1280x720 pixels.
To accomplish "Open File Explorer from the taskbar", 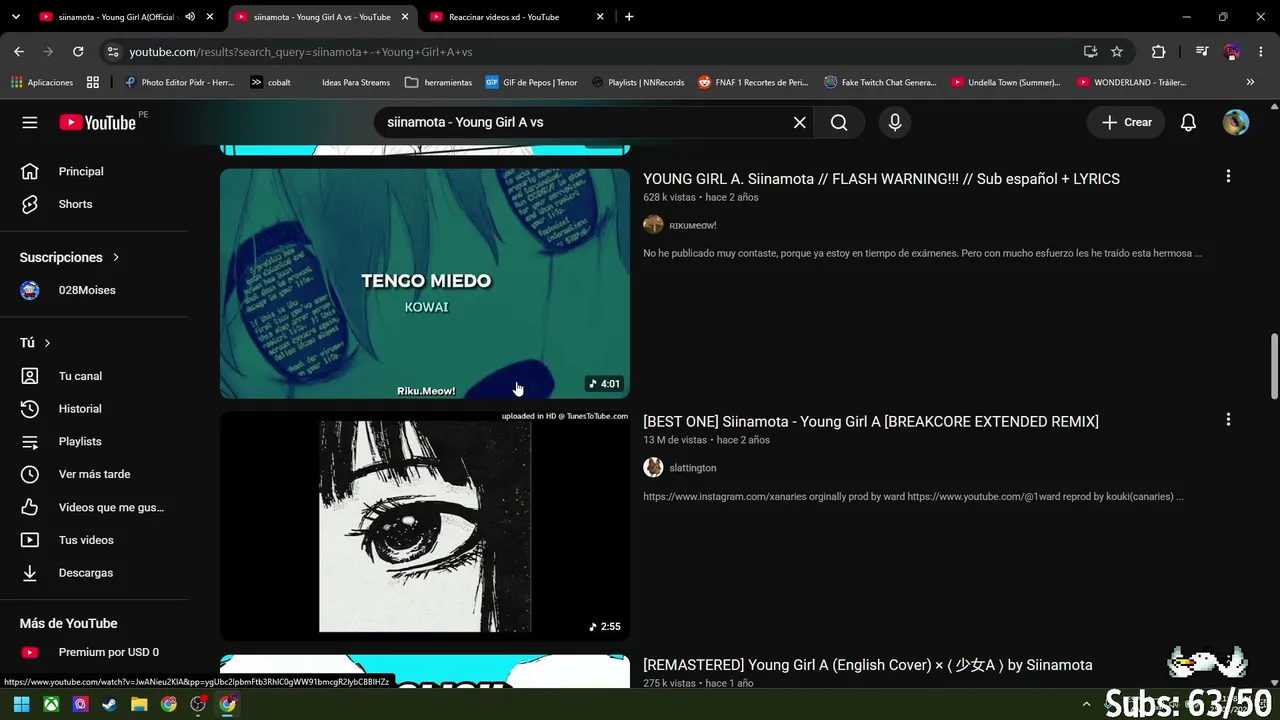I will click(x=139, y=704).
